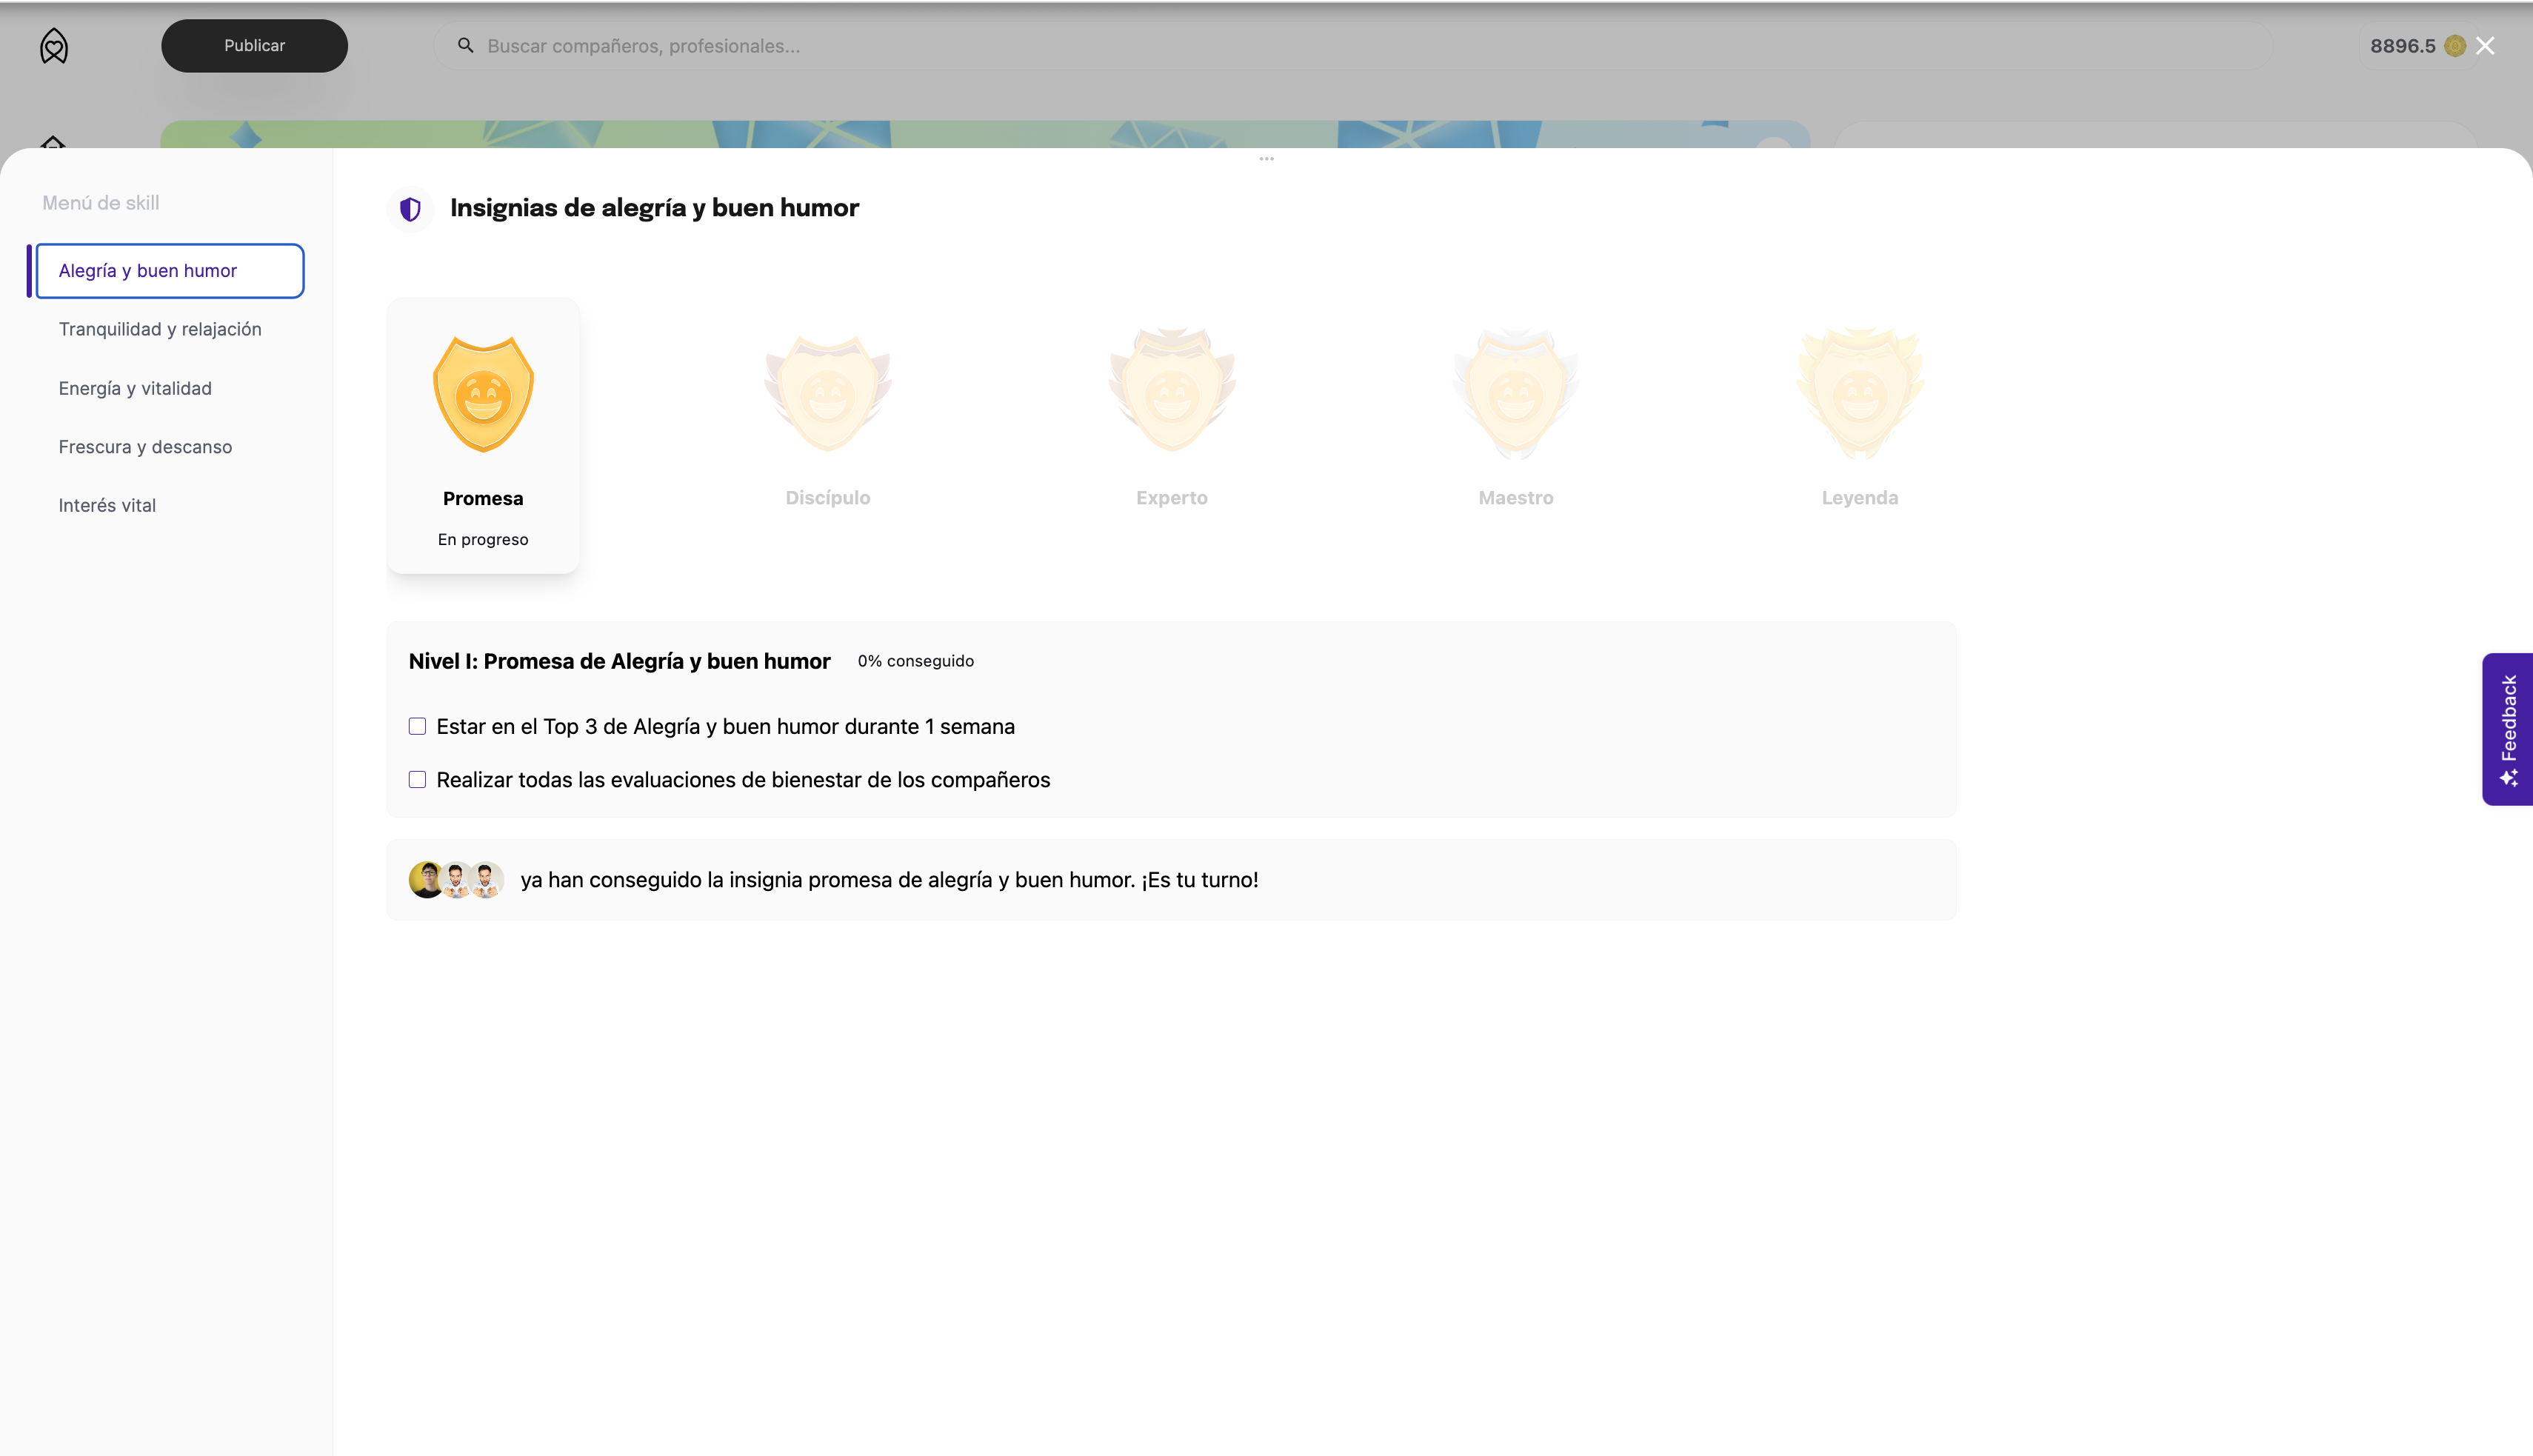The width and height of the screenshot is (2533, 1456).
Task: Click the Insignias de alegría y buen humor title
Action: (654, 208)
